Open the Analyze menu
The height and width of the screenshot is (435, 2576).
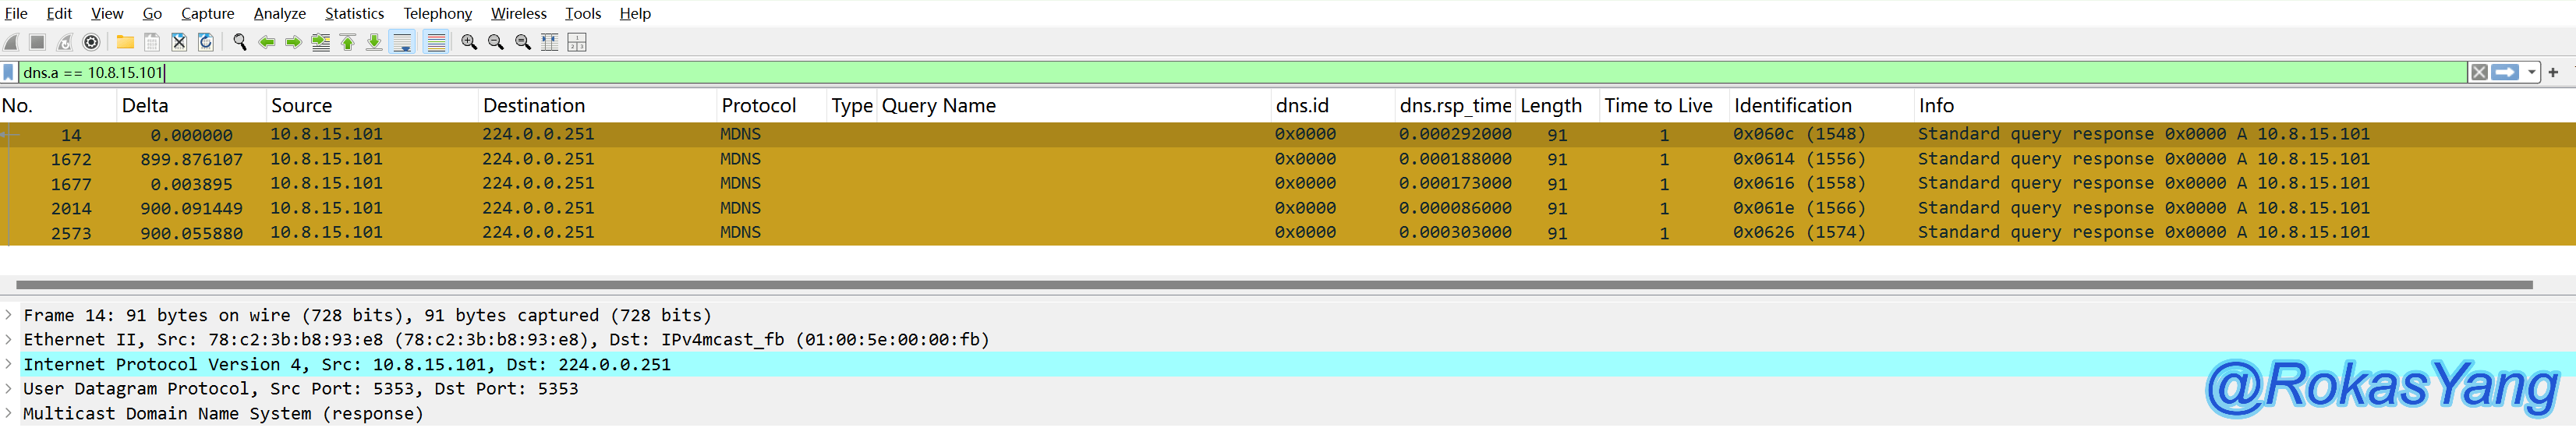pos(279,13)
